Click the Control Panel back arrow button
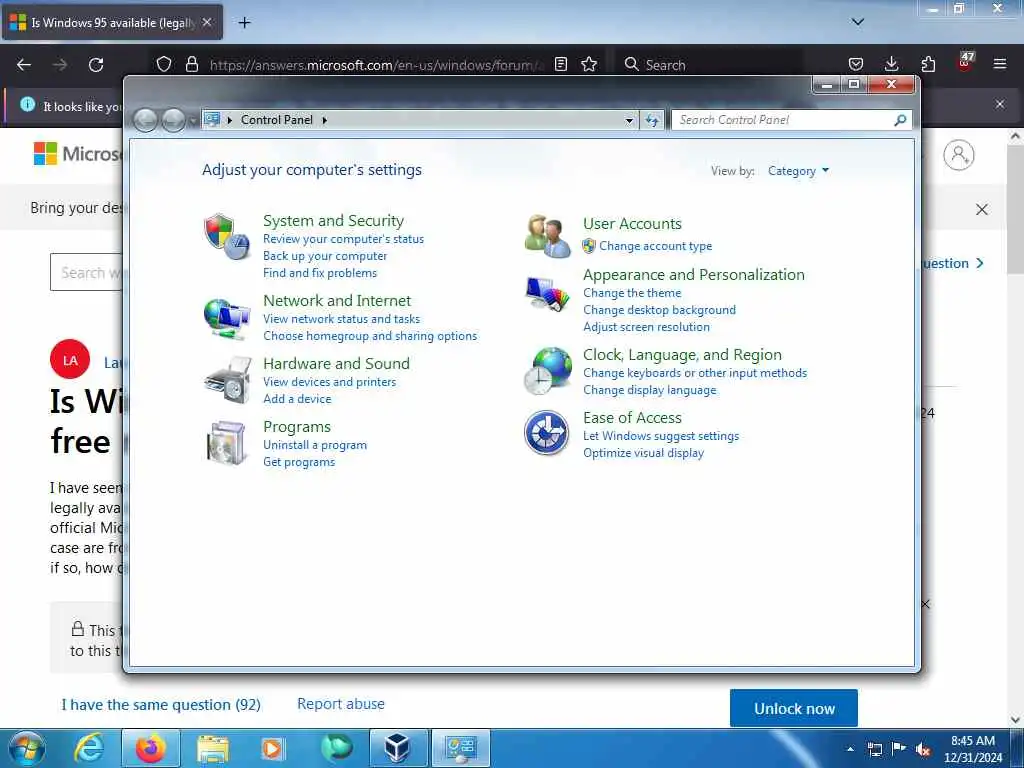Image resolution: width=1024 pixels, height=768 pixels. [x=145, y=120]
